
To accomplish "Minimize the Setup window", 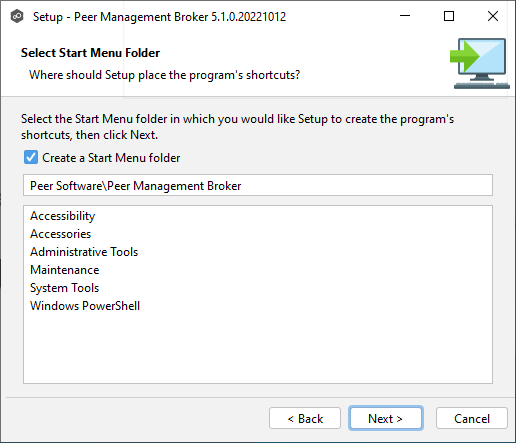I will (405, 16).
